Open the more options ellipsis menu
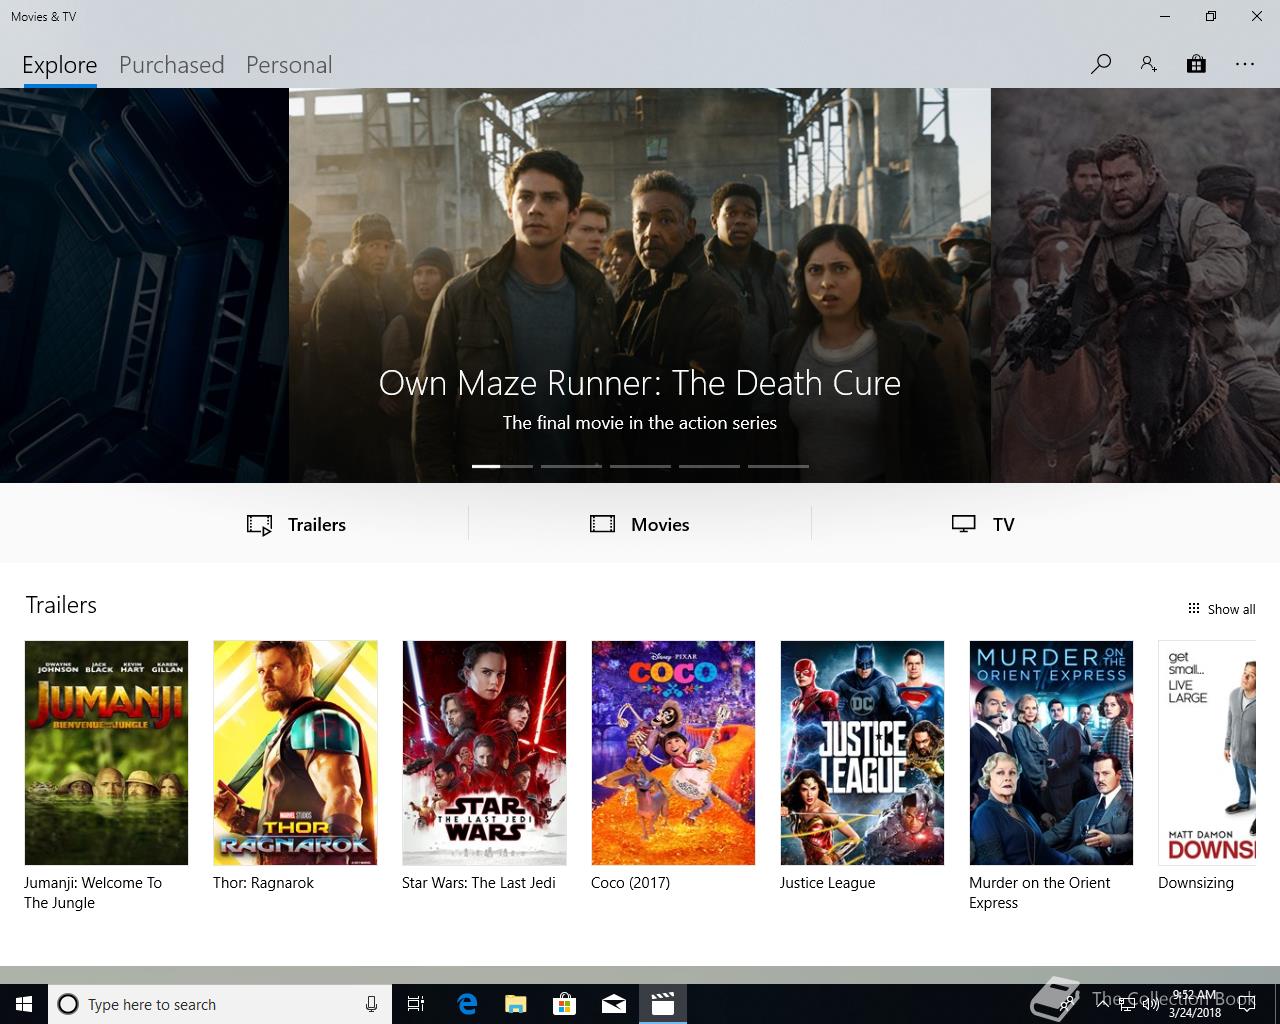Image resolution: width=1280 pixels, height=1024 pixels. (x=1244, y=64)
